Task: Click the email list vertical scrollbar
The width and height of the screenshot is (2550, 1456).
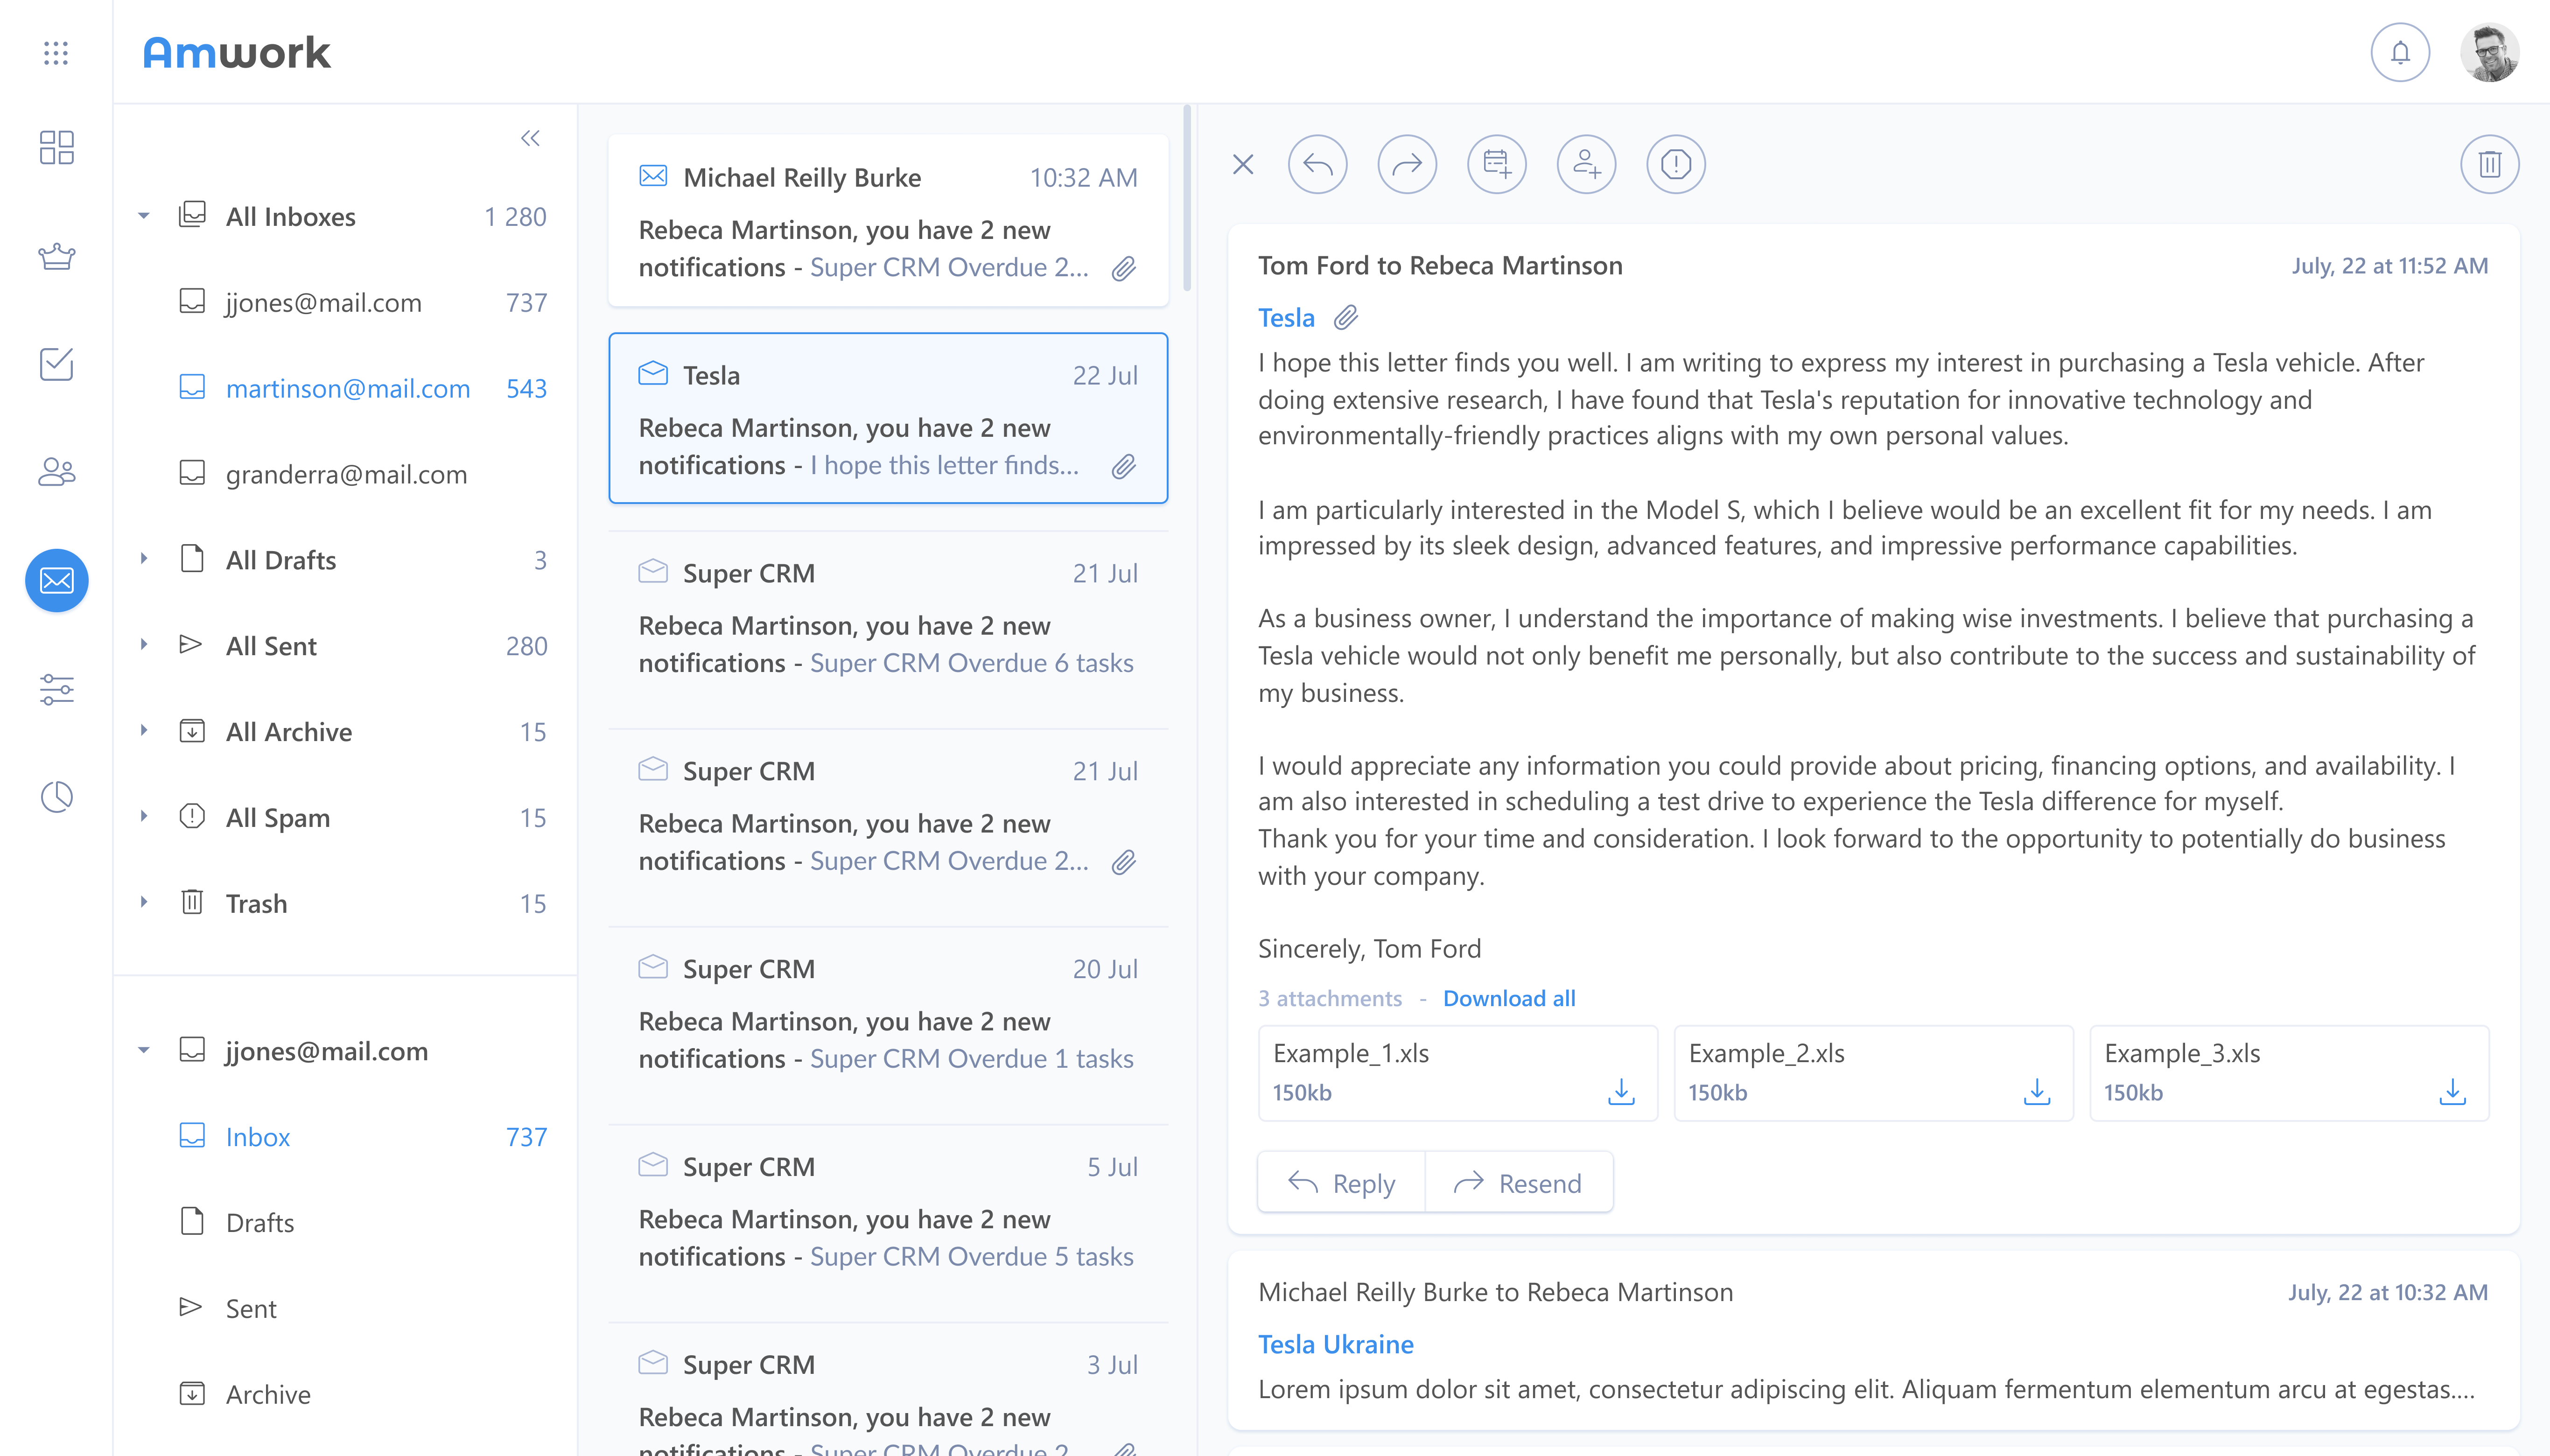Action: [x=1187, y=198]
